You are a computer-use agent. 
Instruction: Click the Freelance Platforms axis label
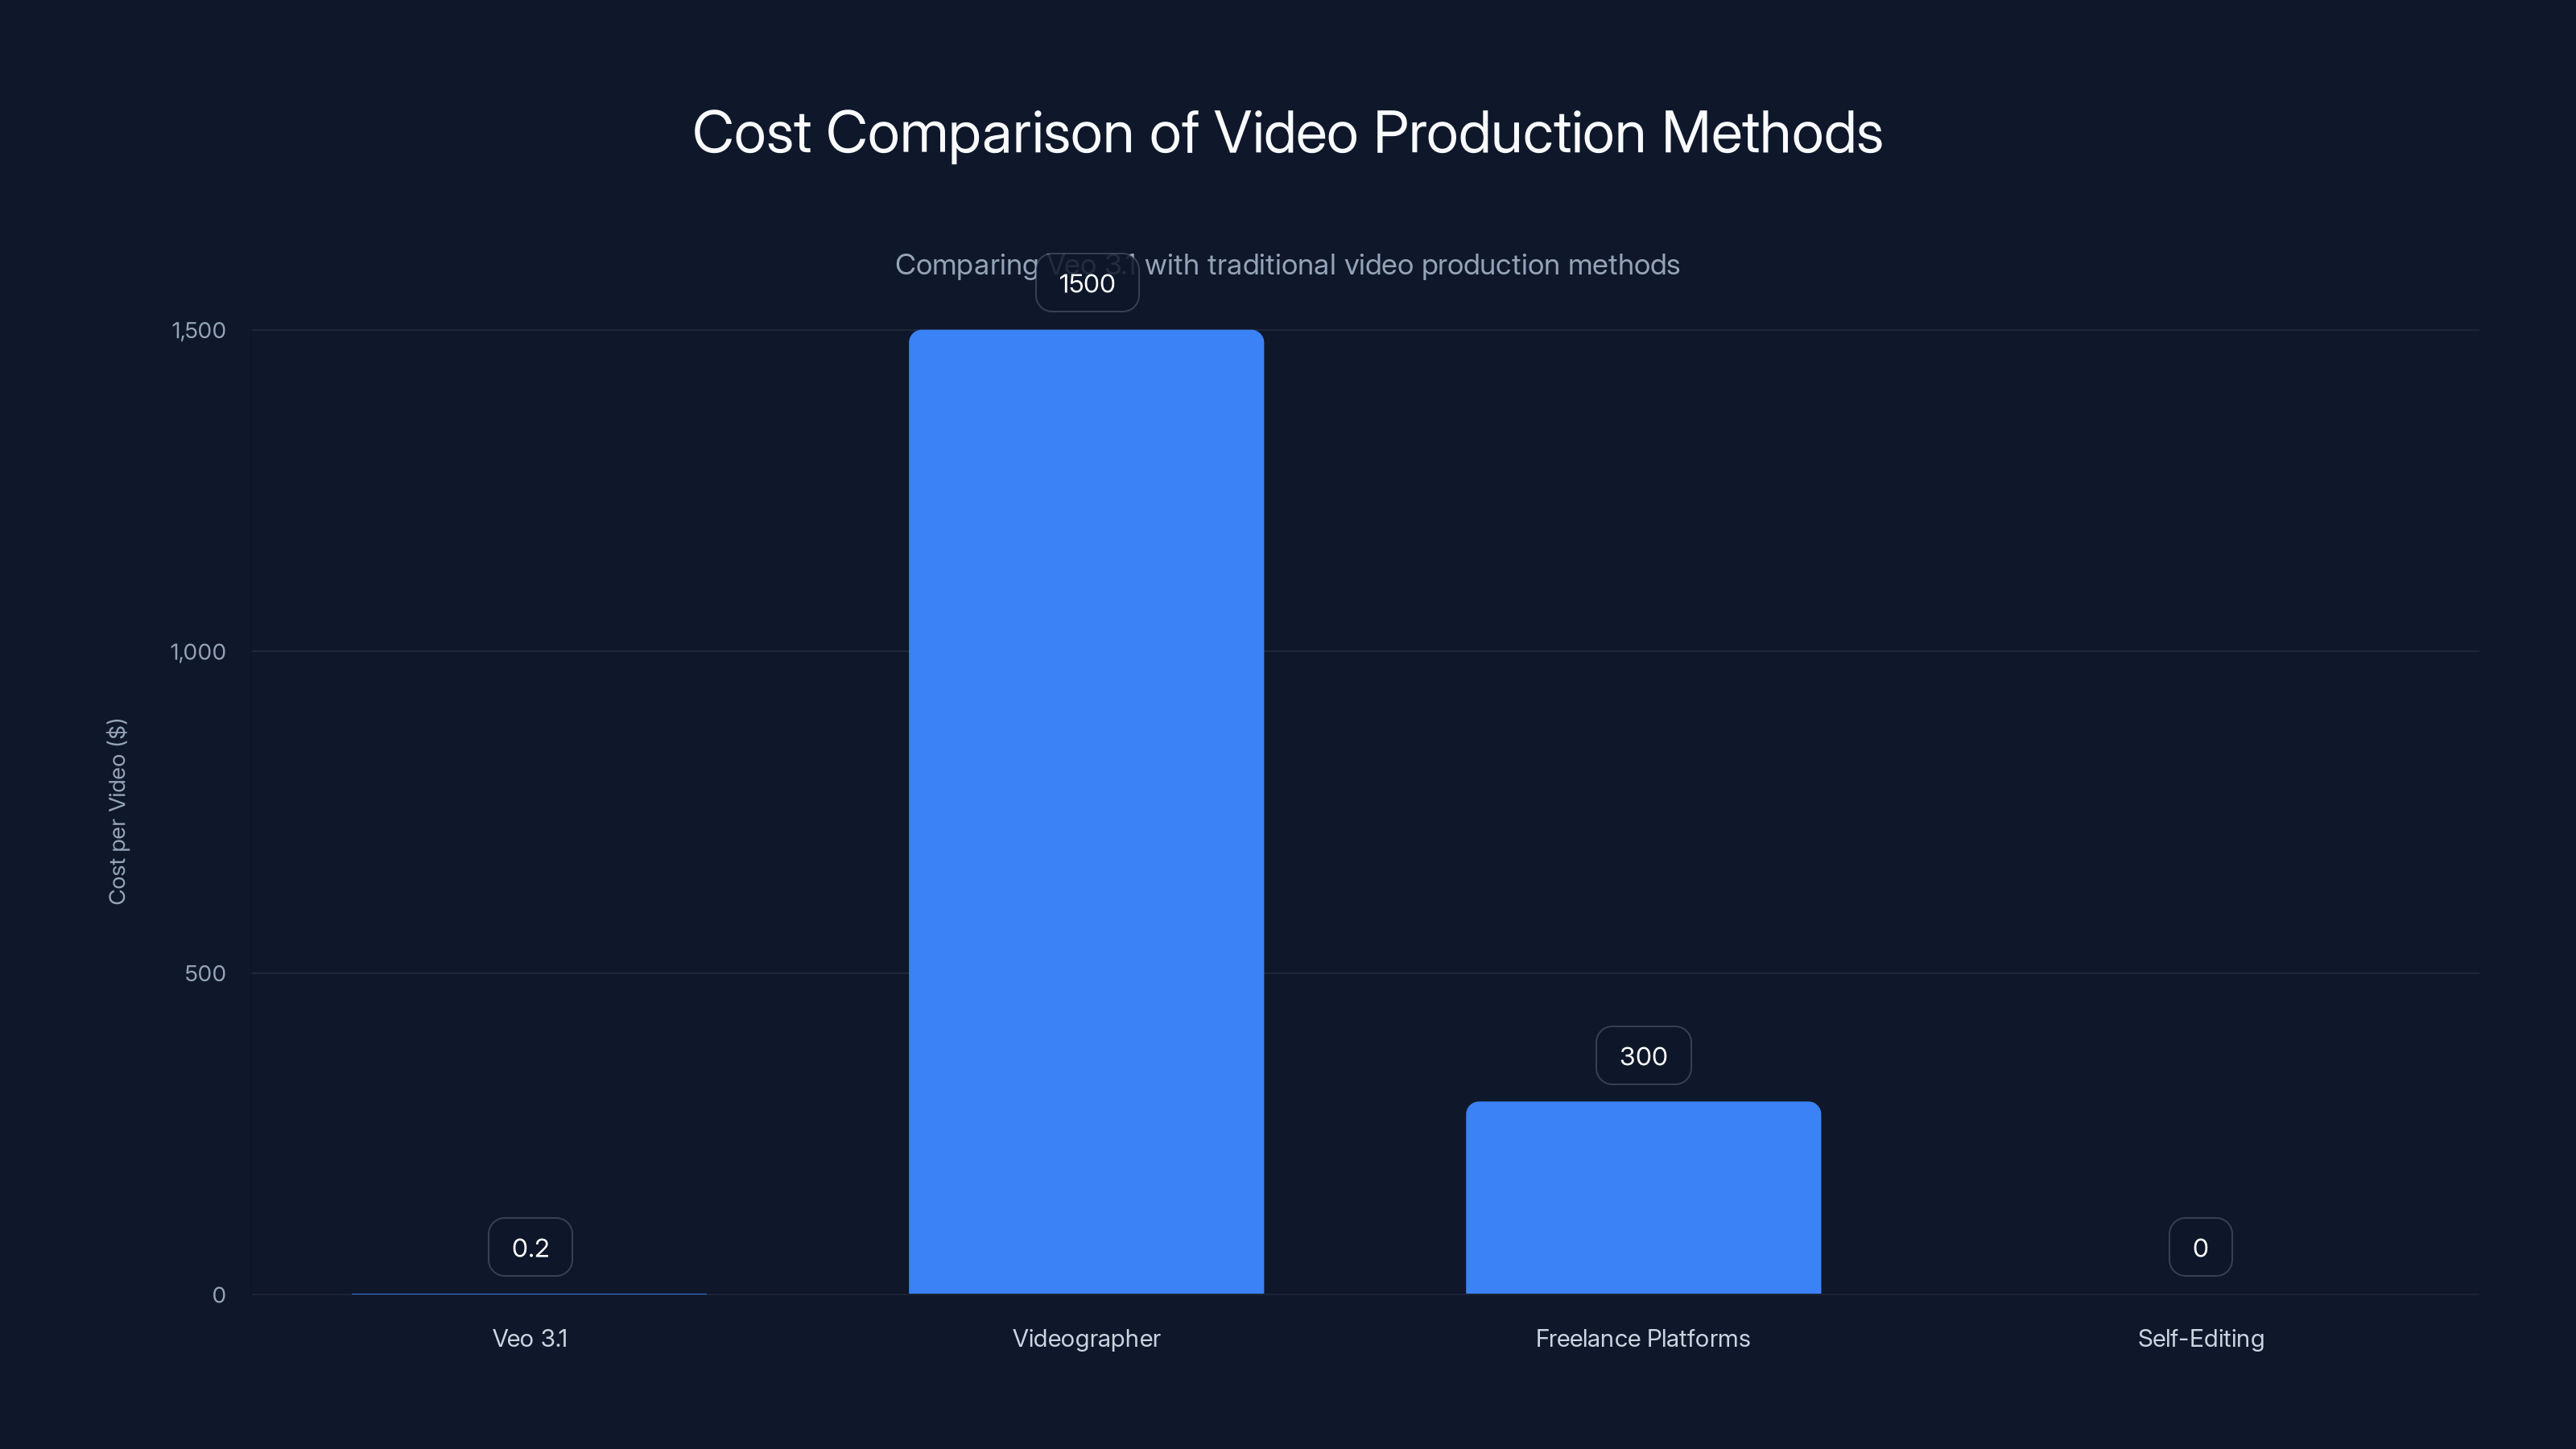click(x=1643, y=1338)
